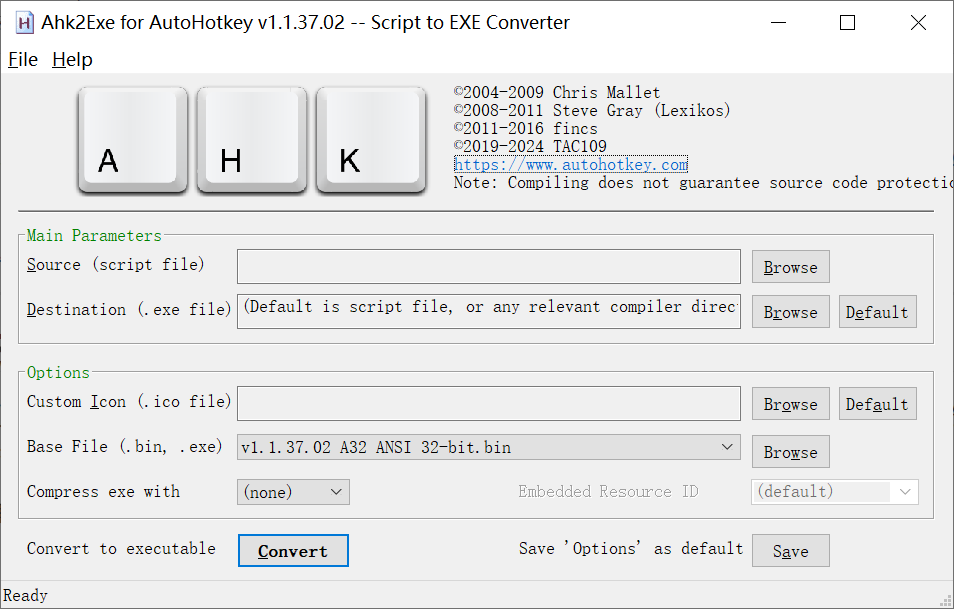Image resolution: width=954 pixels, height=609 pixels.
Task: Close the Ahk2Exe window
Action: 918,23
